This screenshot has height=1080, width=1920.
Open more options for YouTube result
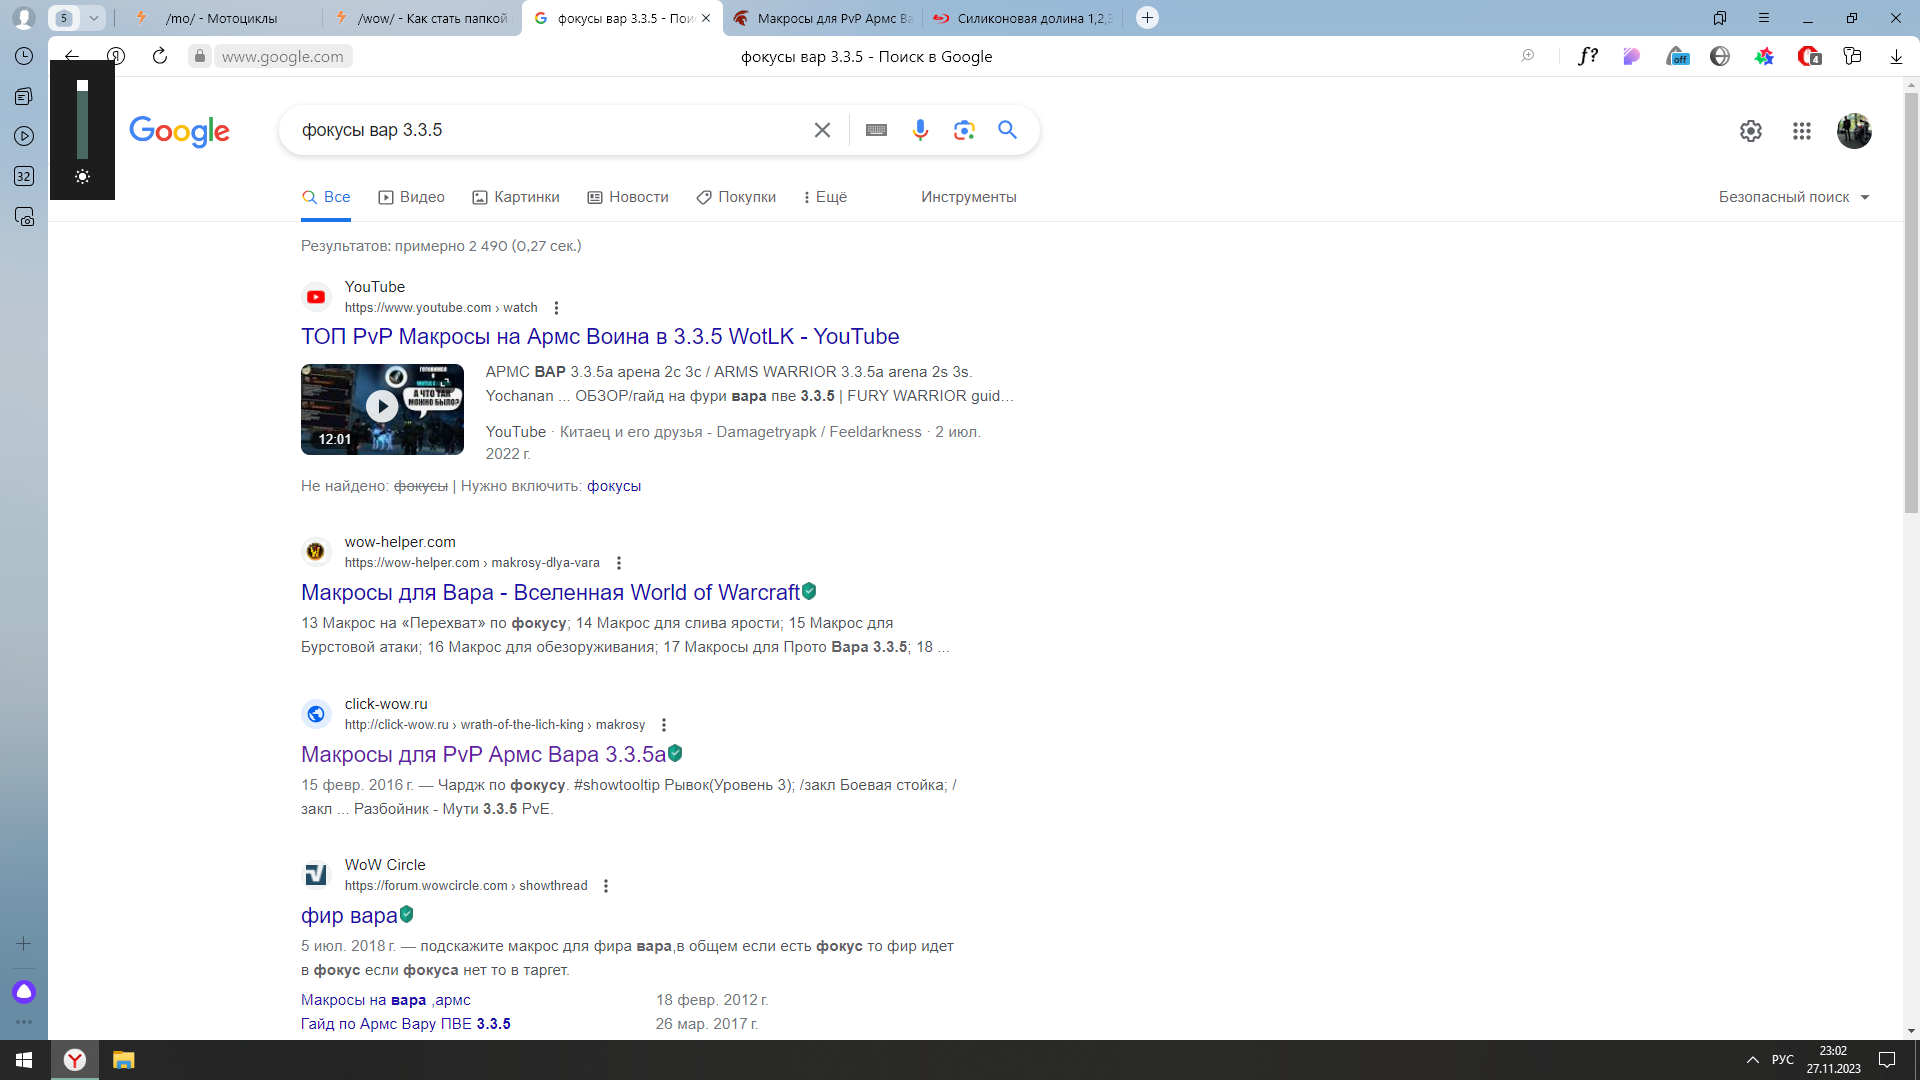556,308
